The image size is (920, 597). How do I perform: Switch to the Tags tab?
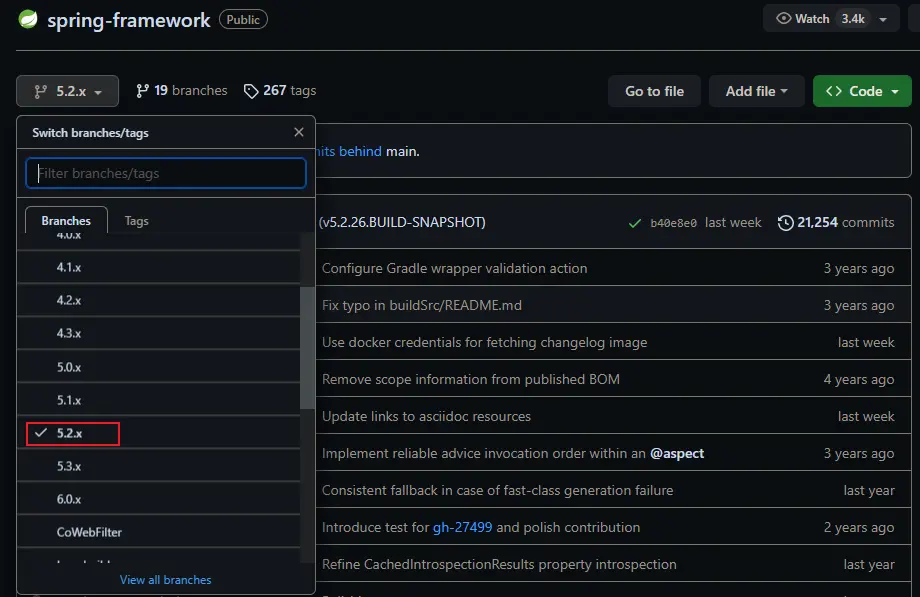[x=136, y=221]
